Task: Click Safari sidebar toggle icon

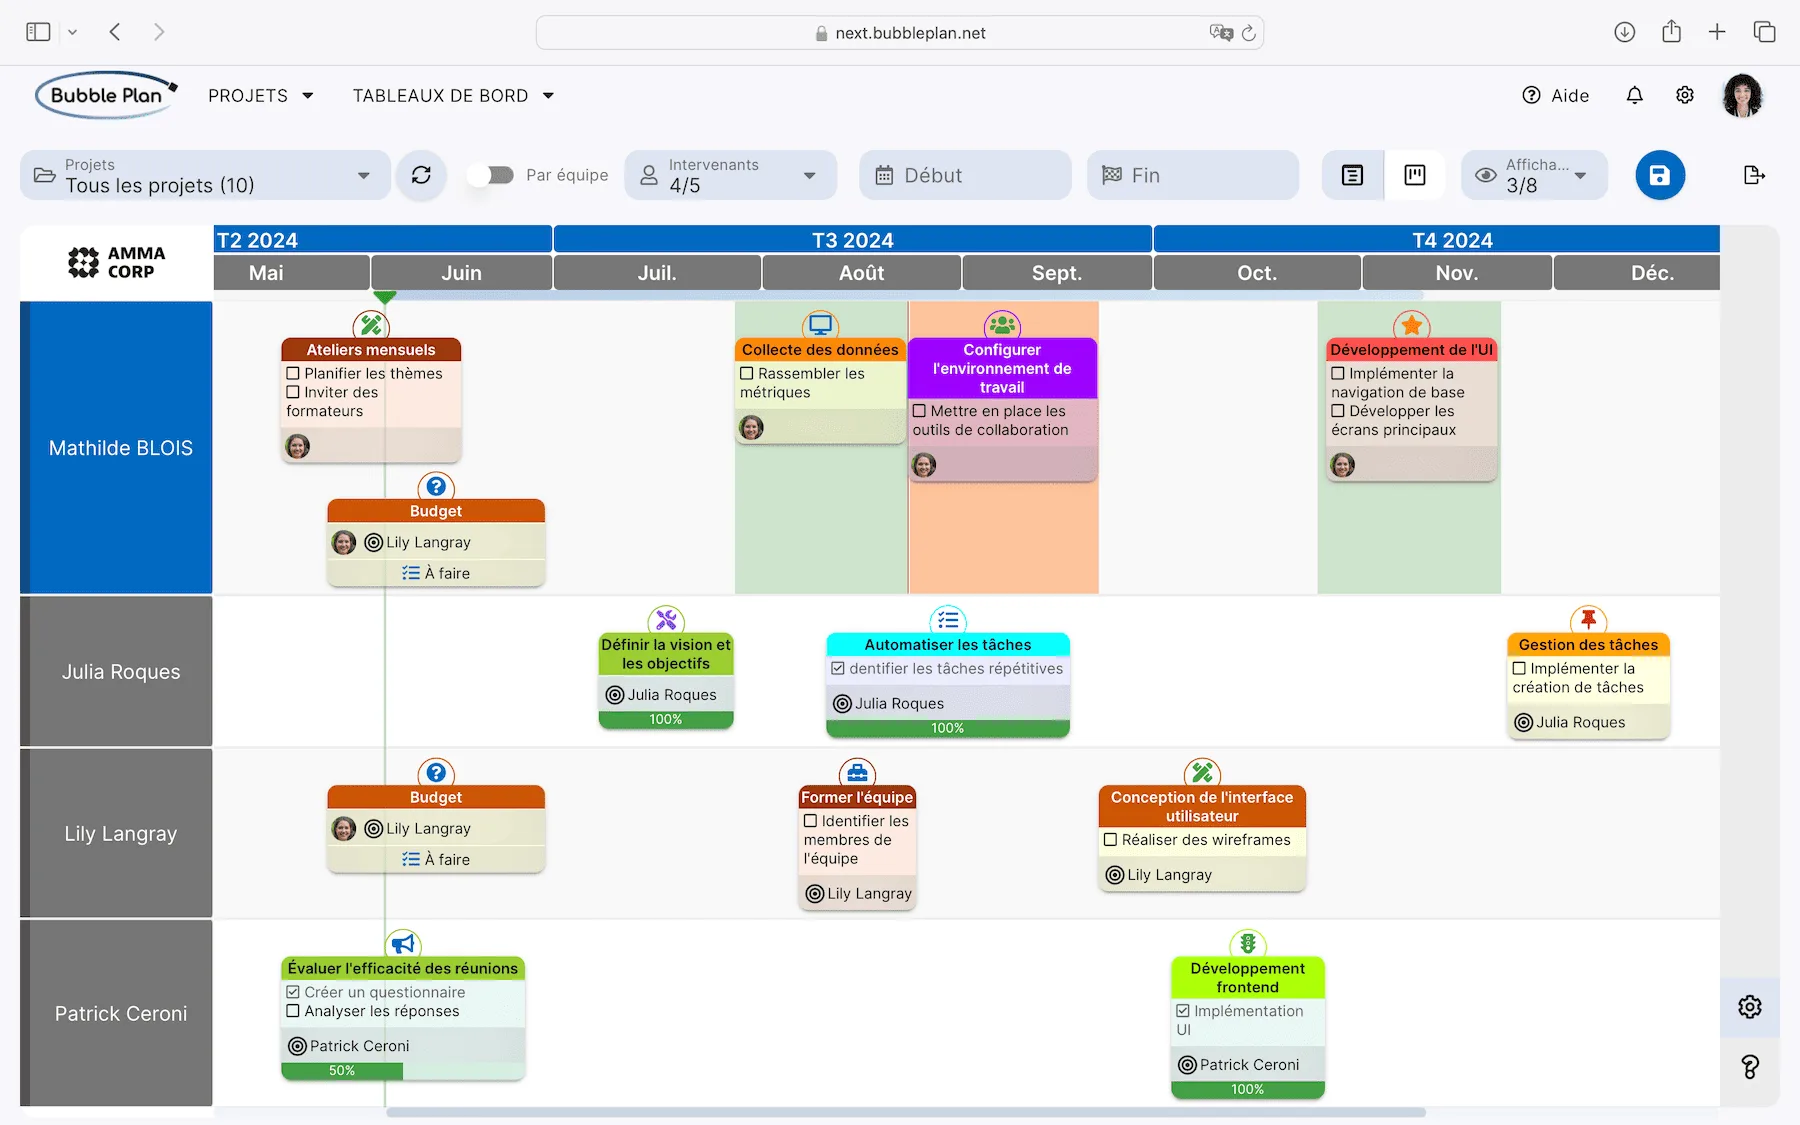Action: click(x=38, y=32)
